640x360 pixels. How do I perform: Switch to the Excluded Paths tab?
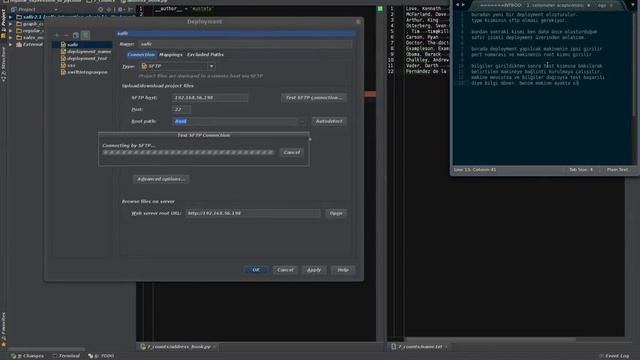205,55
